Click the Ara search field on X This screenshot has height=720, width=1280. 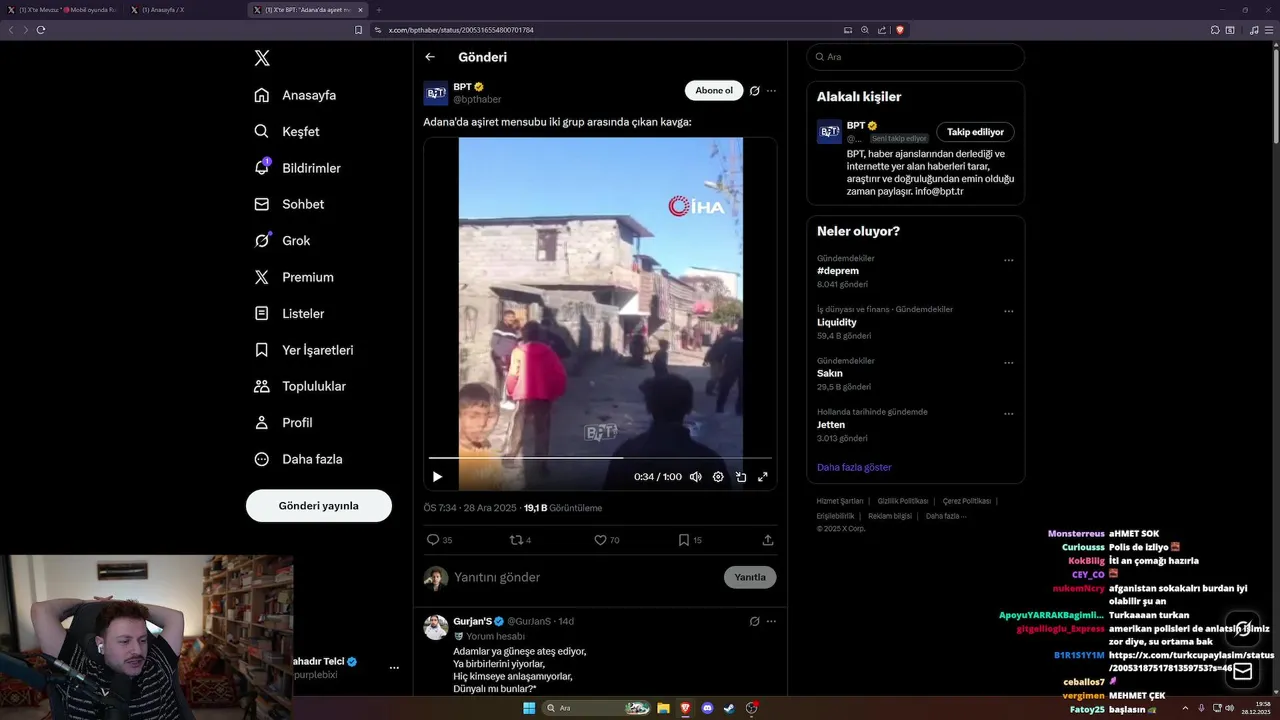pos(916,57)
